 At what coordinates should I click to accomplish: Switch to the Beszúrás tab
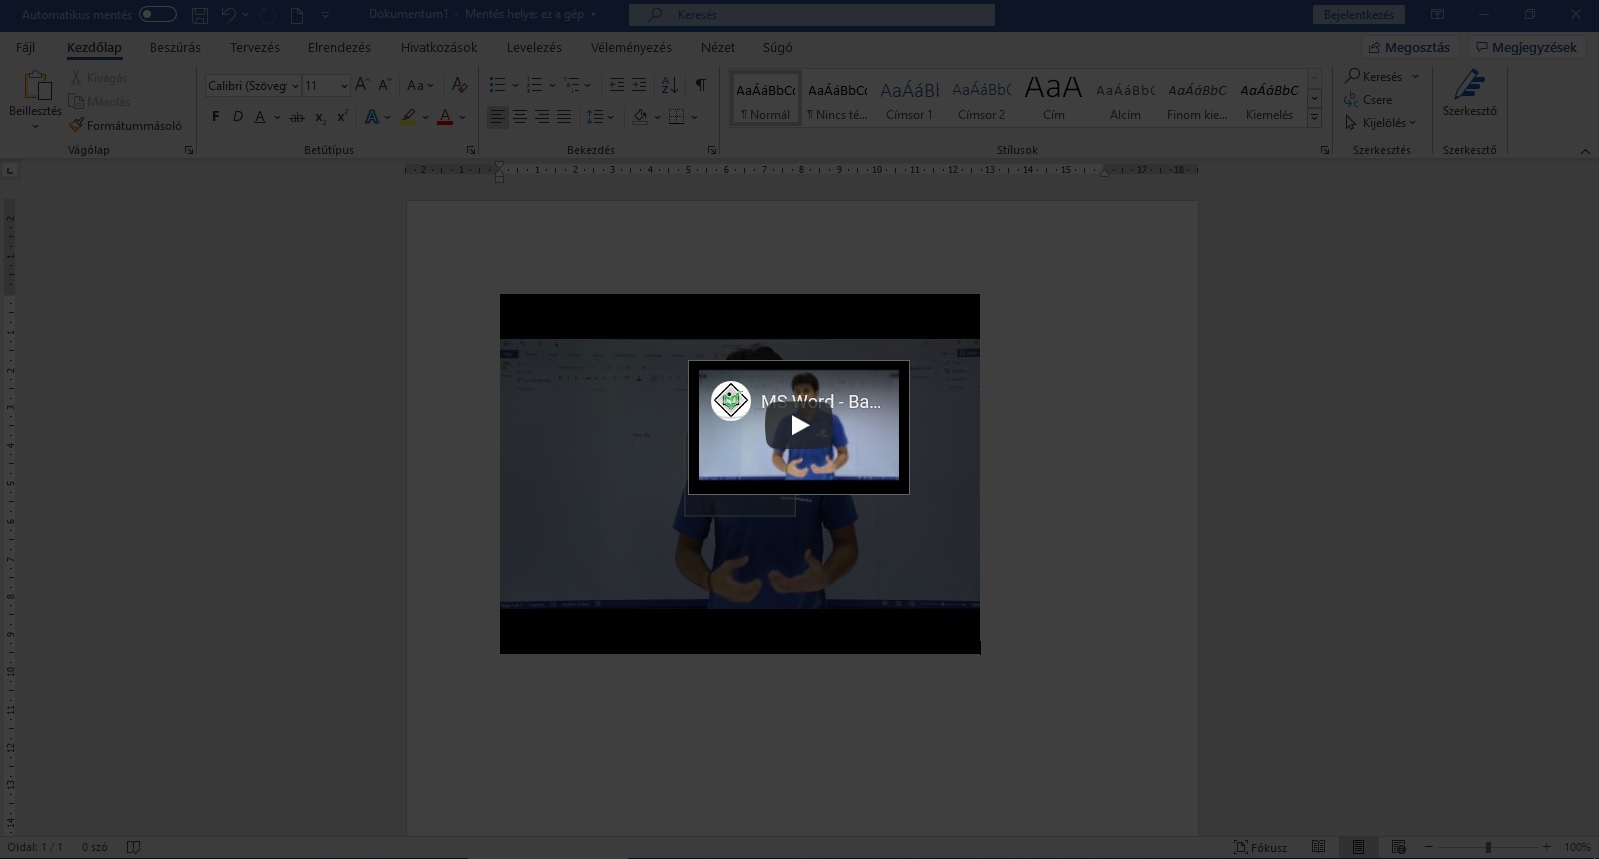[175, 47]
